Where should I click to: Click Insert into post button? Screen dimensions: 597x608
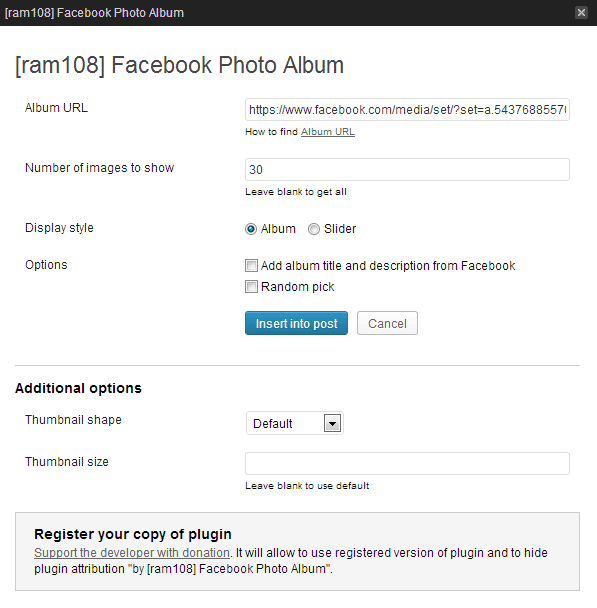[296, 323]
